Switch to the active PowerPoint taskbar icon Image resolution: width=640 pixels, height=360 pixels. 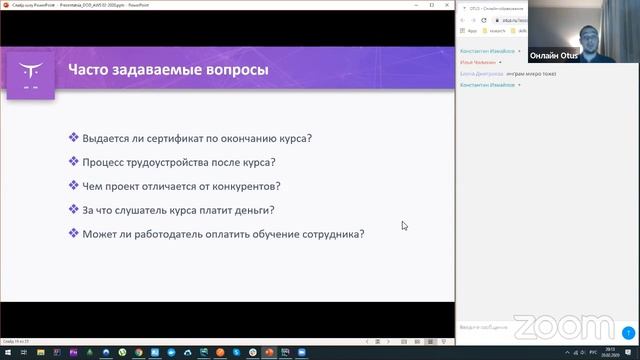(x=269, y=352)
